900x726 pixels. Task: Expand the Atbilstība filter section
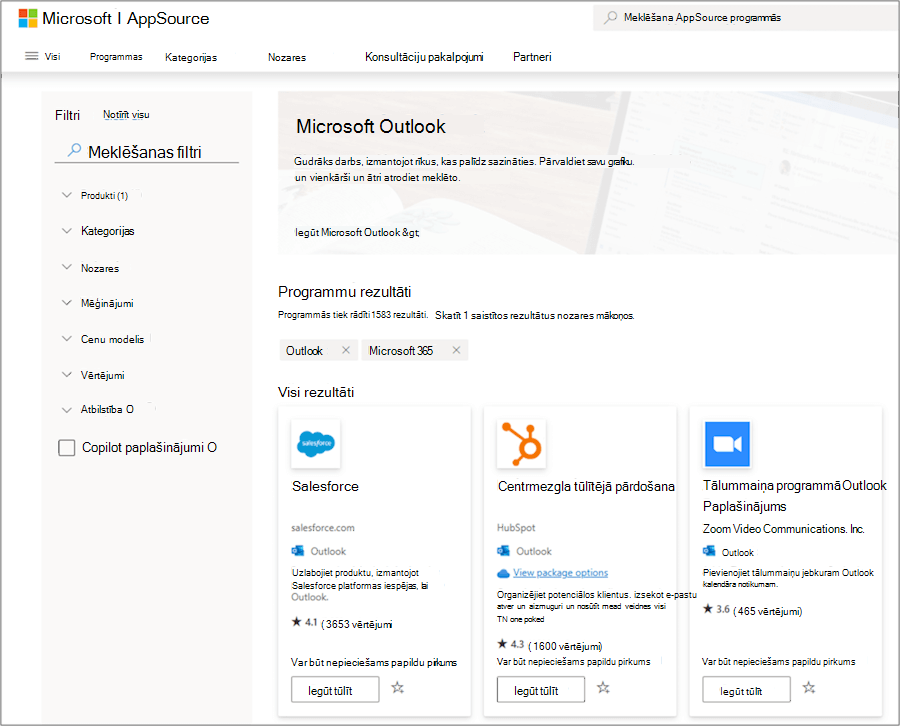[67, 410]
